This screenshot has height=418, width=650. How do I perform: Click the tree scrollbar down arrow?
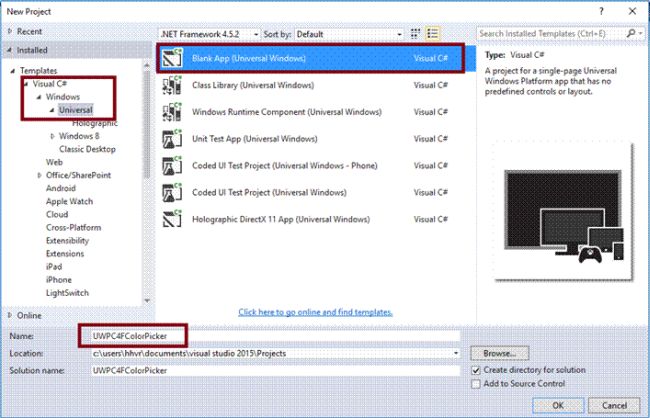point(147,301)
